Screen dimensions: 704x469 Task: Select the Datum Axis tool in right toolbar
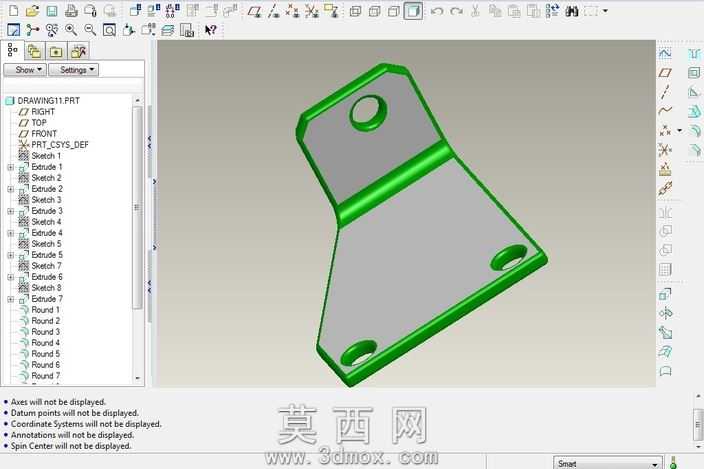coord(665,92)
